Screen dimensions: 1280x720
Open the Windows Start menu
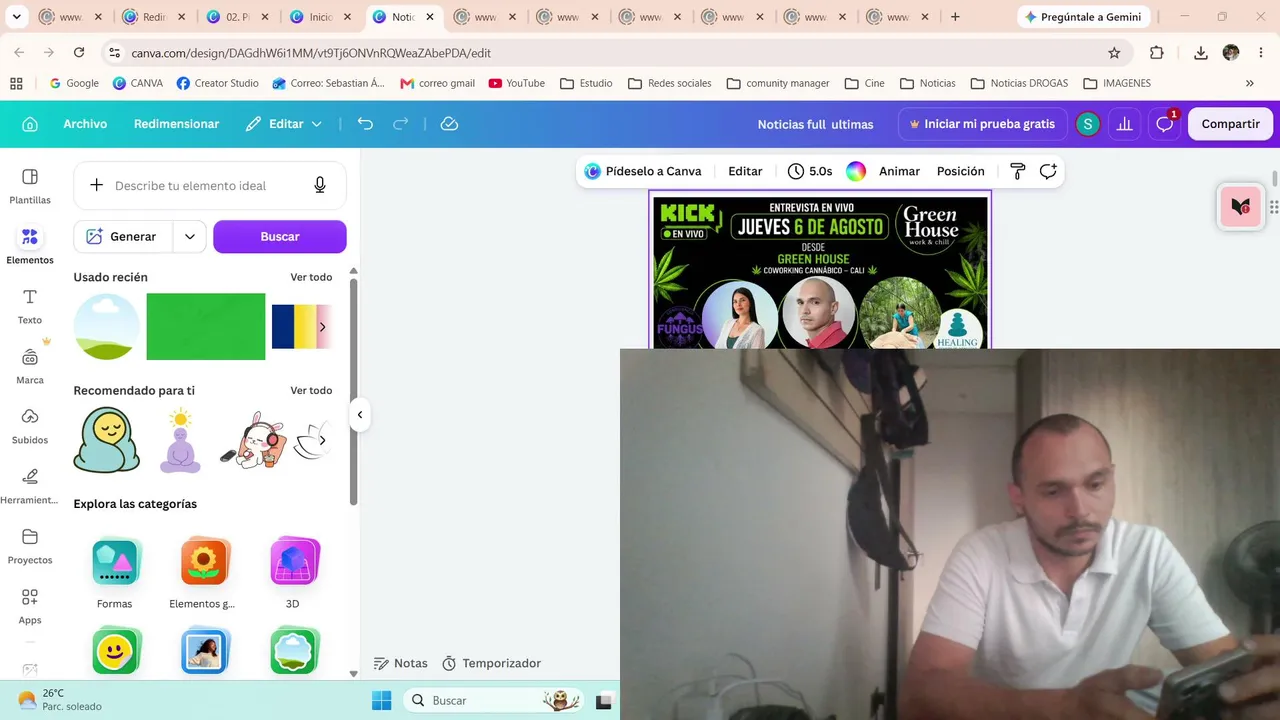[x=382, y=700]
